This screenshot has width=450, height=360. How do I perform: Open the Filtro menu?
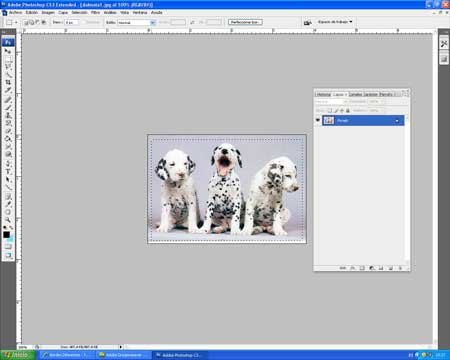[95, 12]
